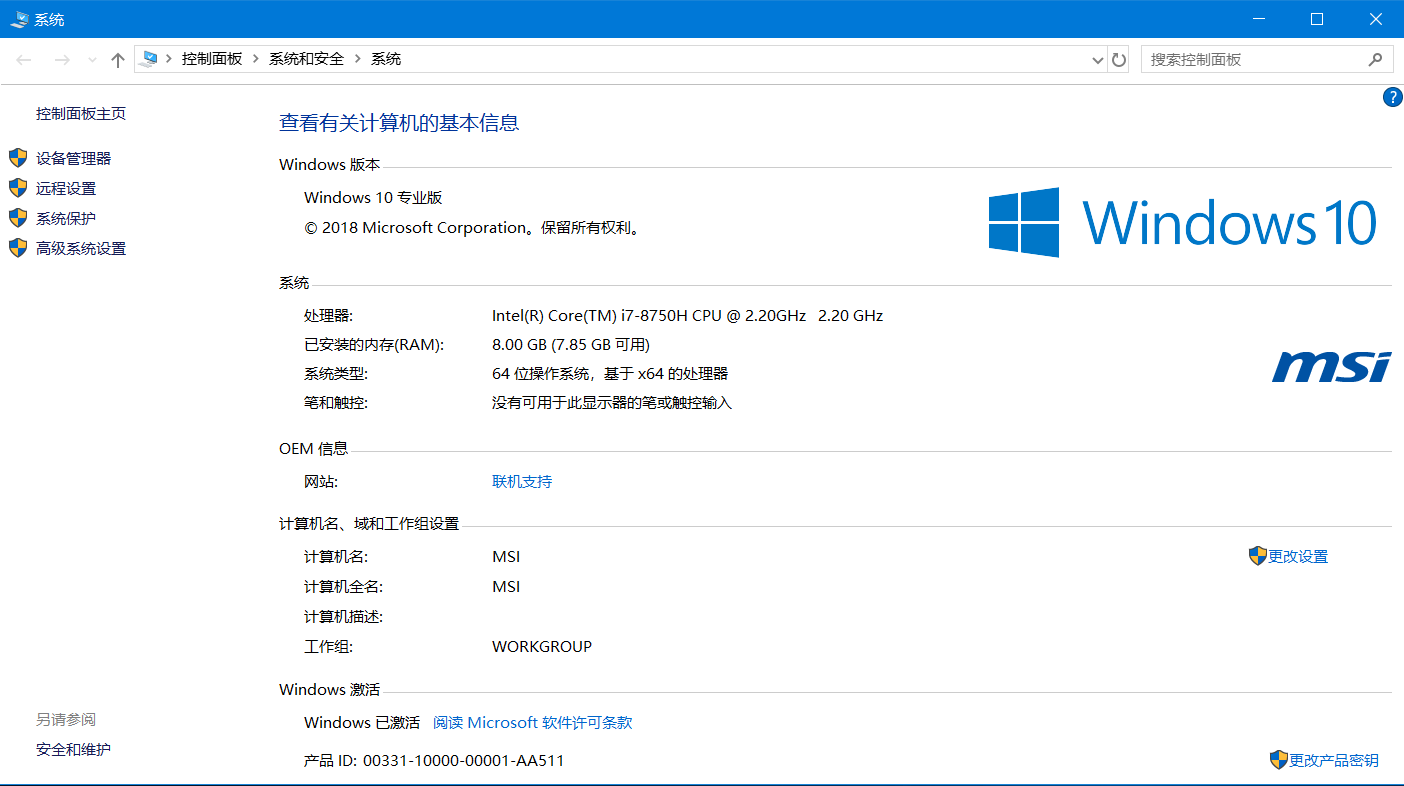Open the 联机支持 website link
Viewport: 1404px width, 786px height.
522,481
